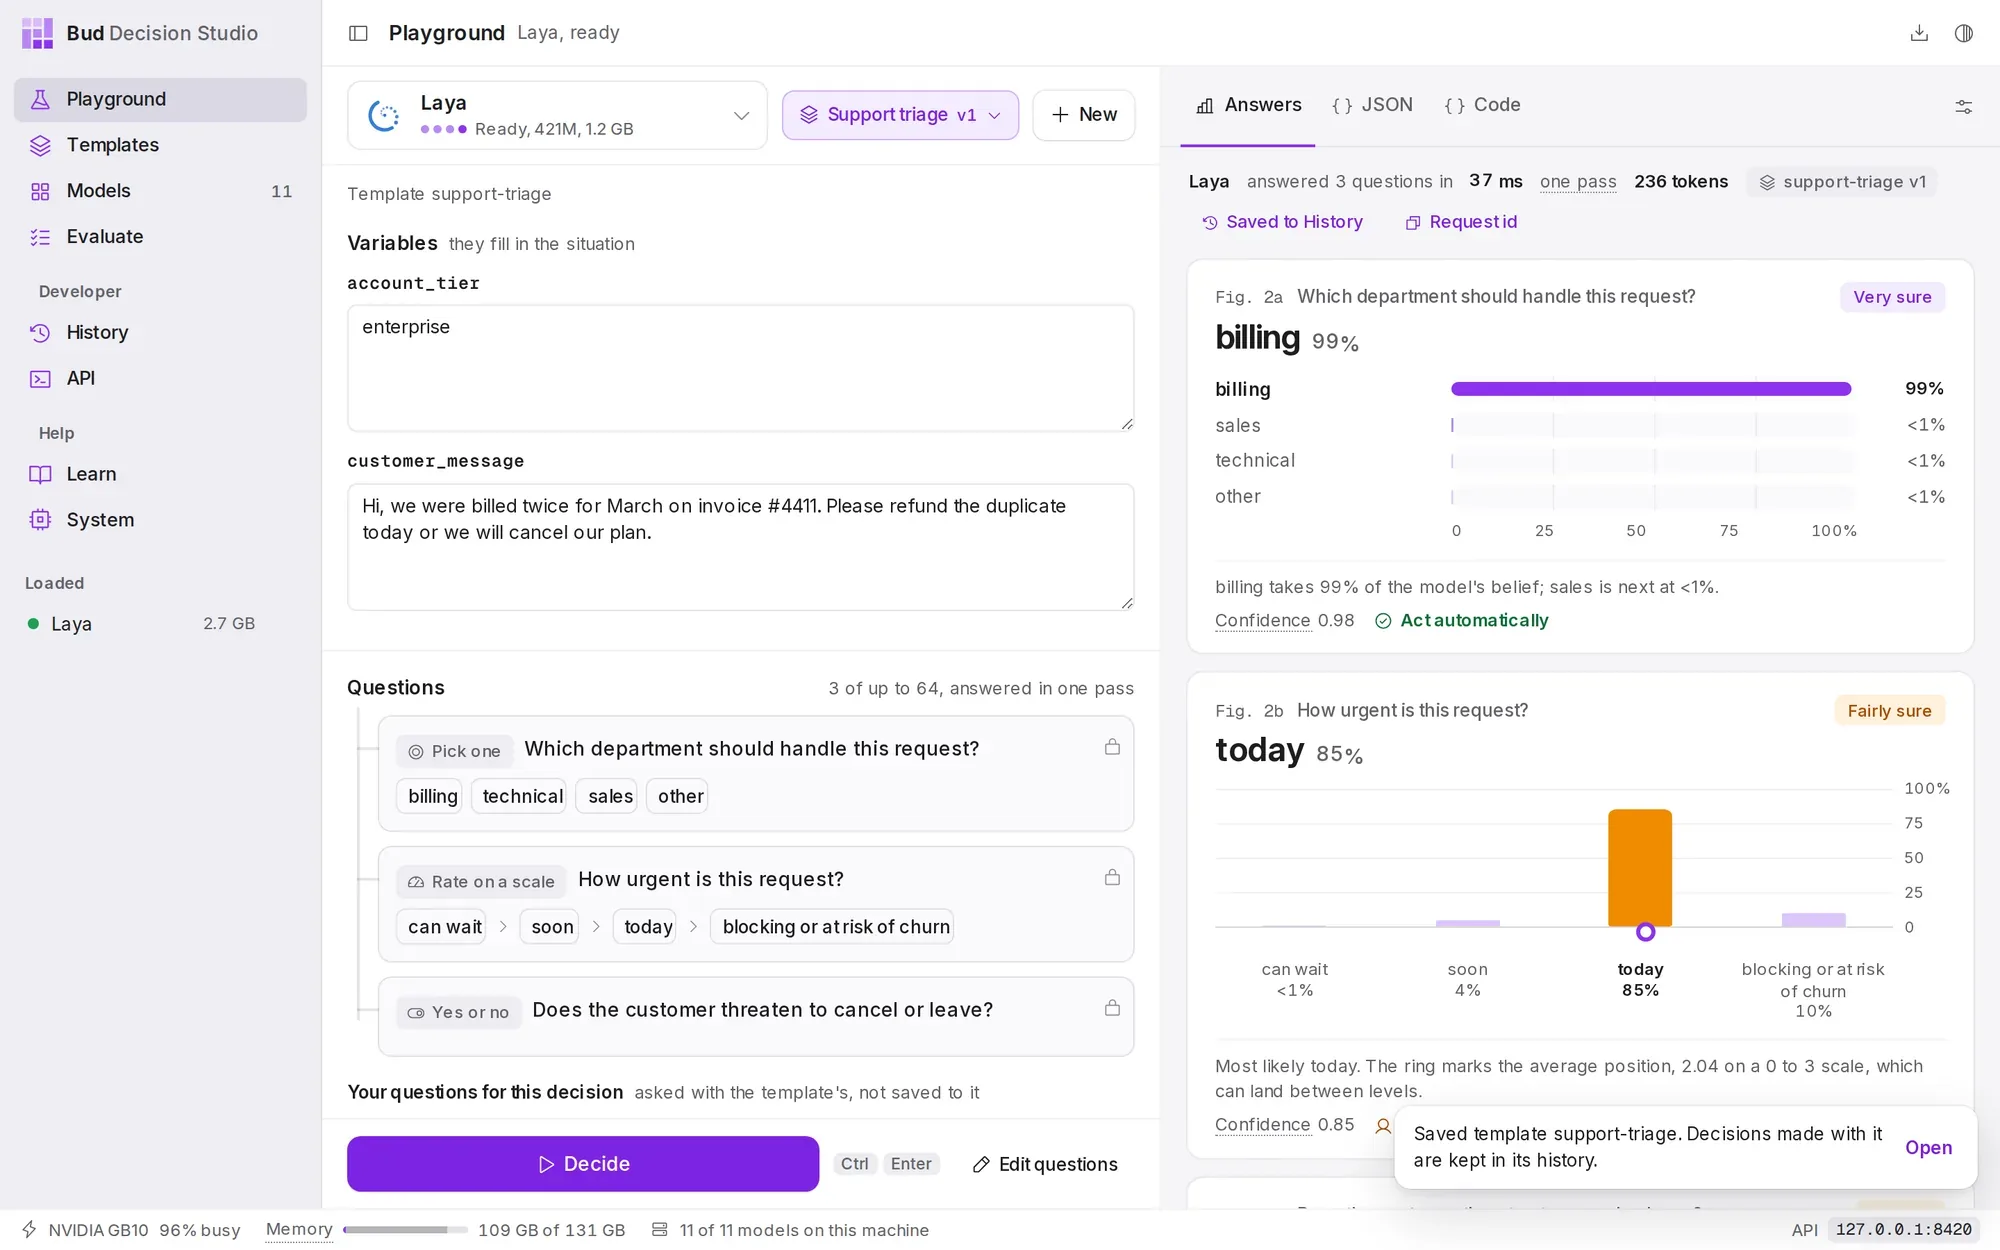Click the 'one pass' underlined label
Image resolution: width=2000 pixels, height=1250 pixels.
(x=1578, y=182)
